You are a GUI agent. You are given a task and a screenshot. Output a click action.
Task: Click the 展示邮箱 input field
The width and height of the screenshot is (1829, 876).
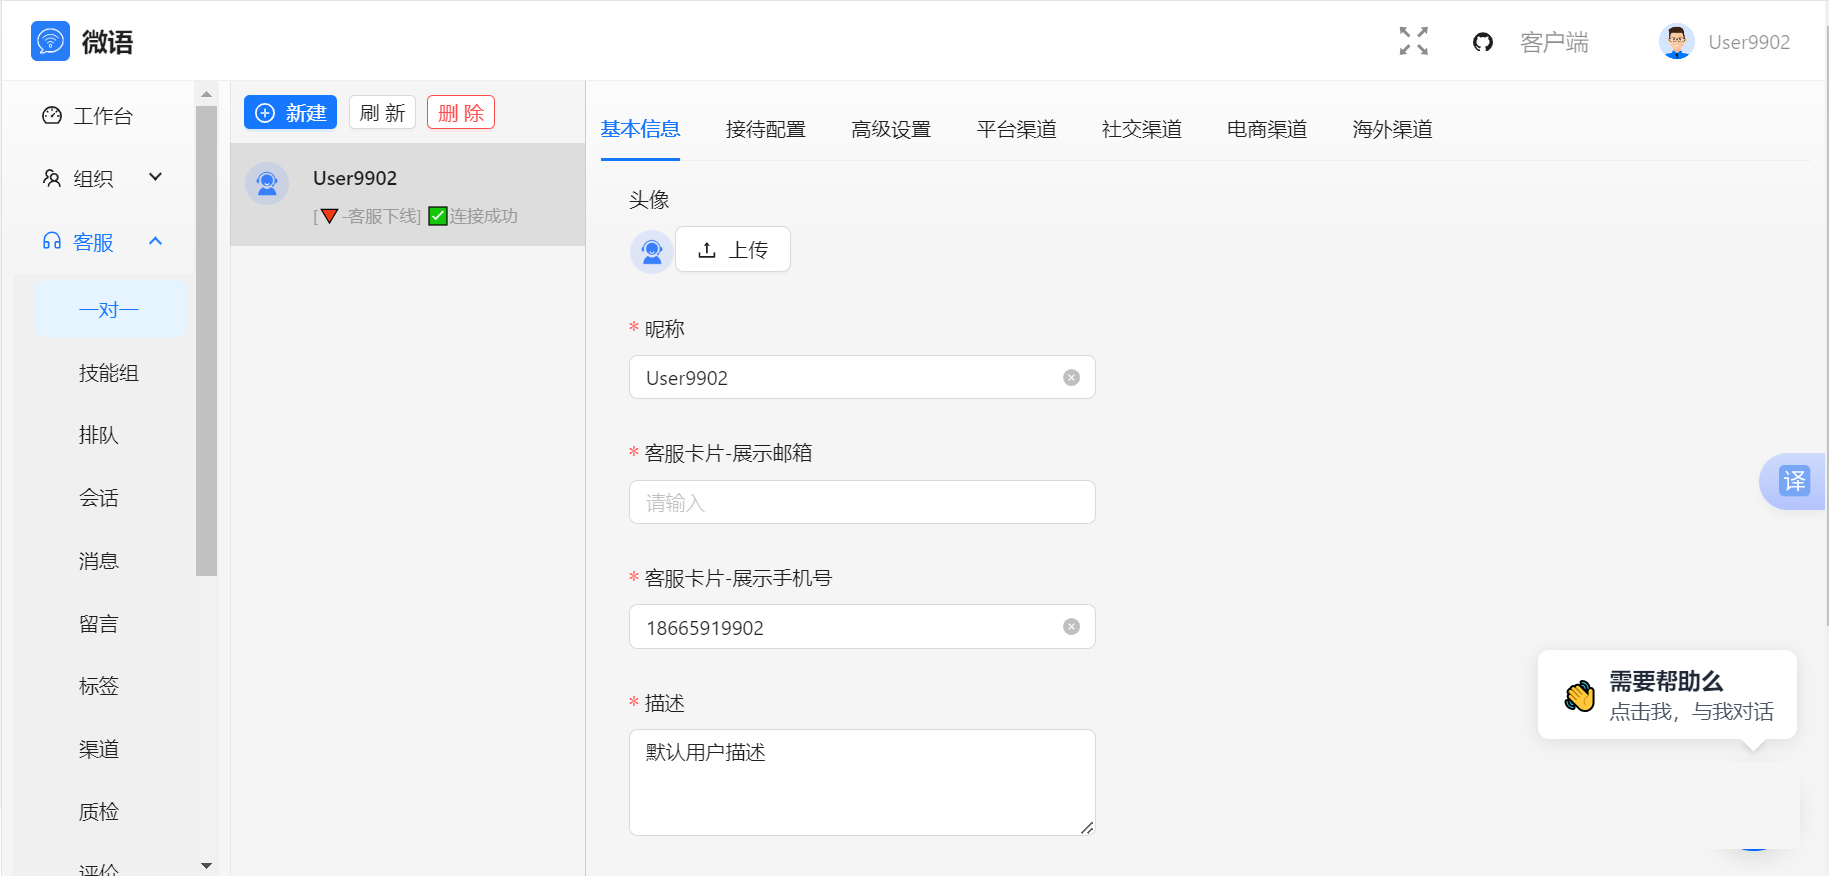tap(861, 502)
